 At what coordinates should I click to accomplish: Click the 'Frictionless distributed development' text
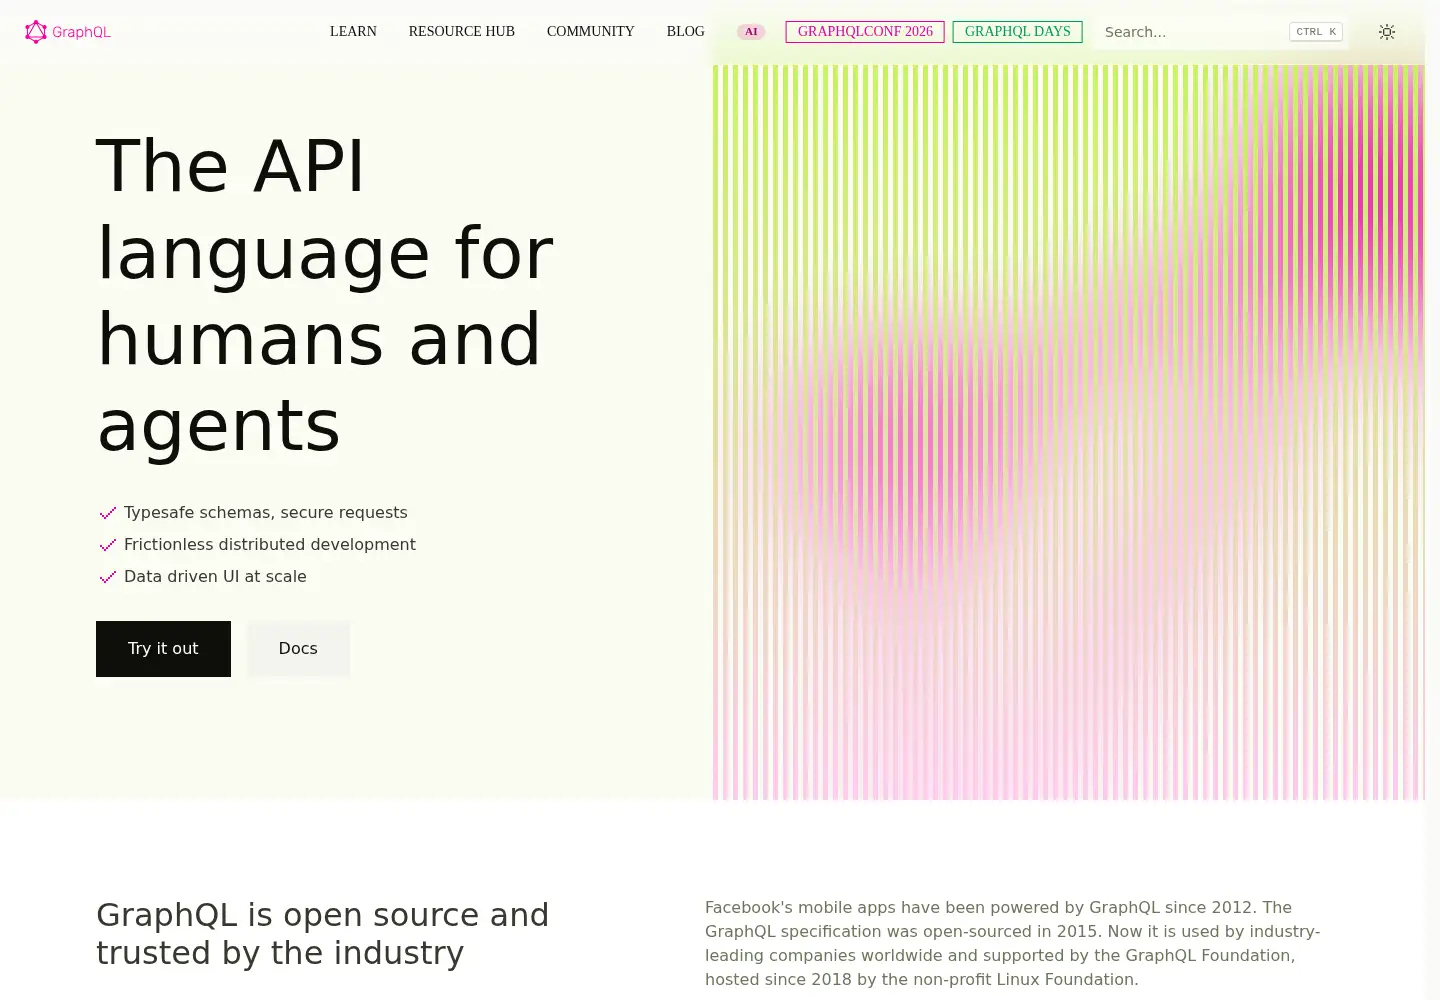270,545
